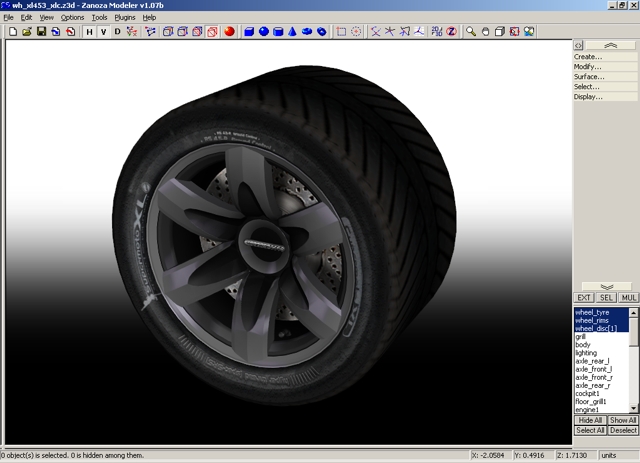Select the Pan hand tool
This screenshot has height=463, width=640.
point(486,32)
